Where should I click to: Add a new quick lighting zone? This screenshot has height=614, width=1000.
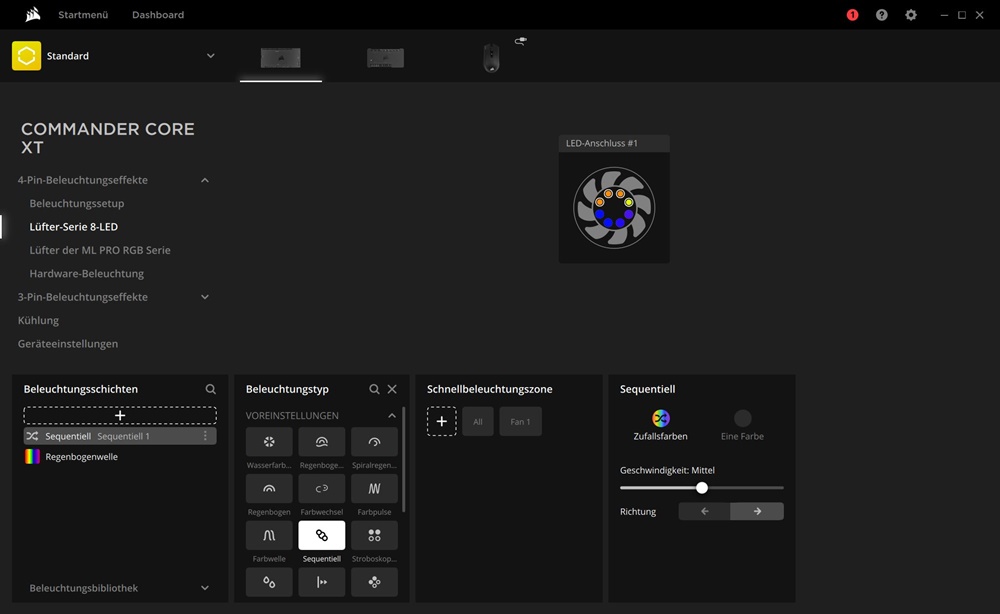coord(441,421)
